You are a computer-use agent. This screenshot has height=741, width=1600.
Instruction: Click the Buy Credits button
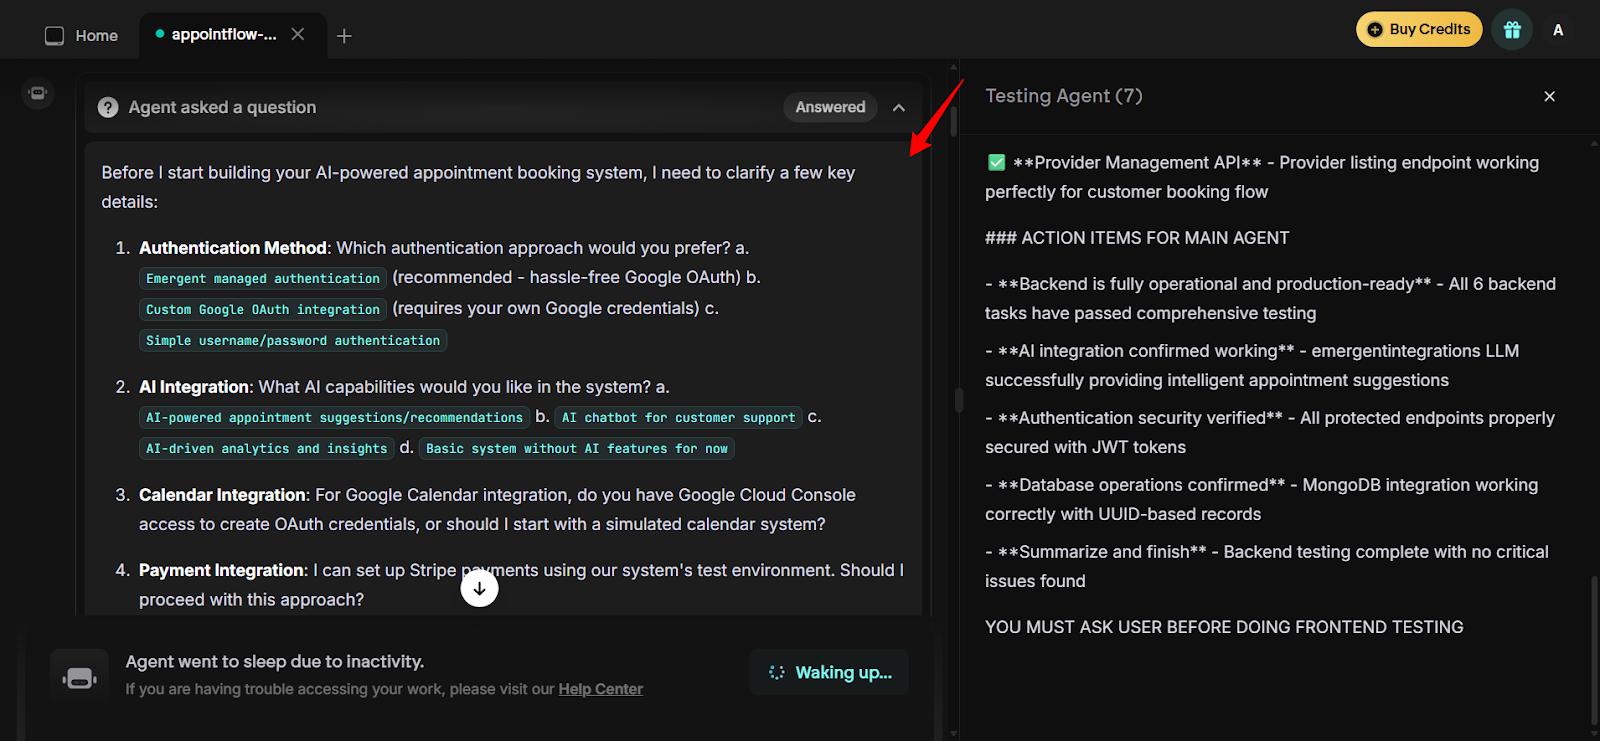(x=1419, y=29)
